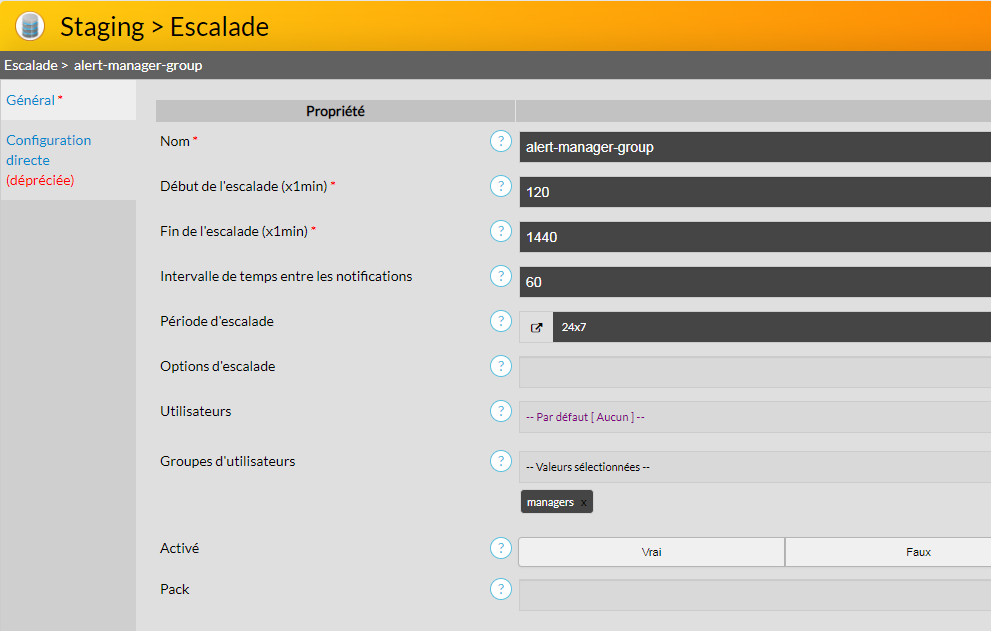Show help for Options d'escalade

[501, 366]
